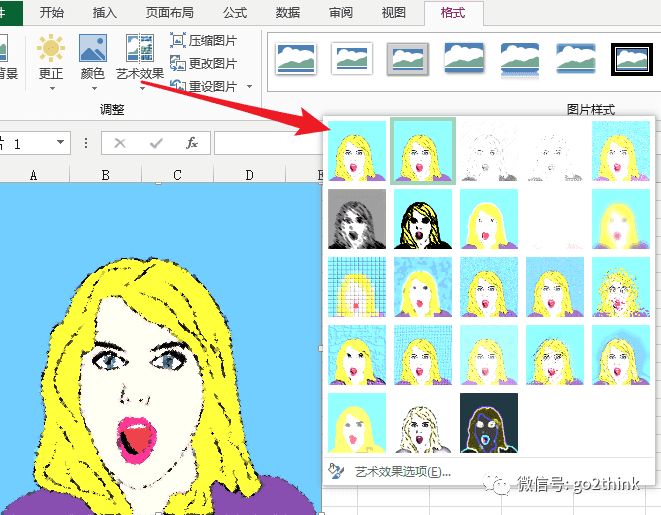Apply the black double-frame picture style
Screen dimensions: 661x515
coord(631,59)
